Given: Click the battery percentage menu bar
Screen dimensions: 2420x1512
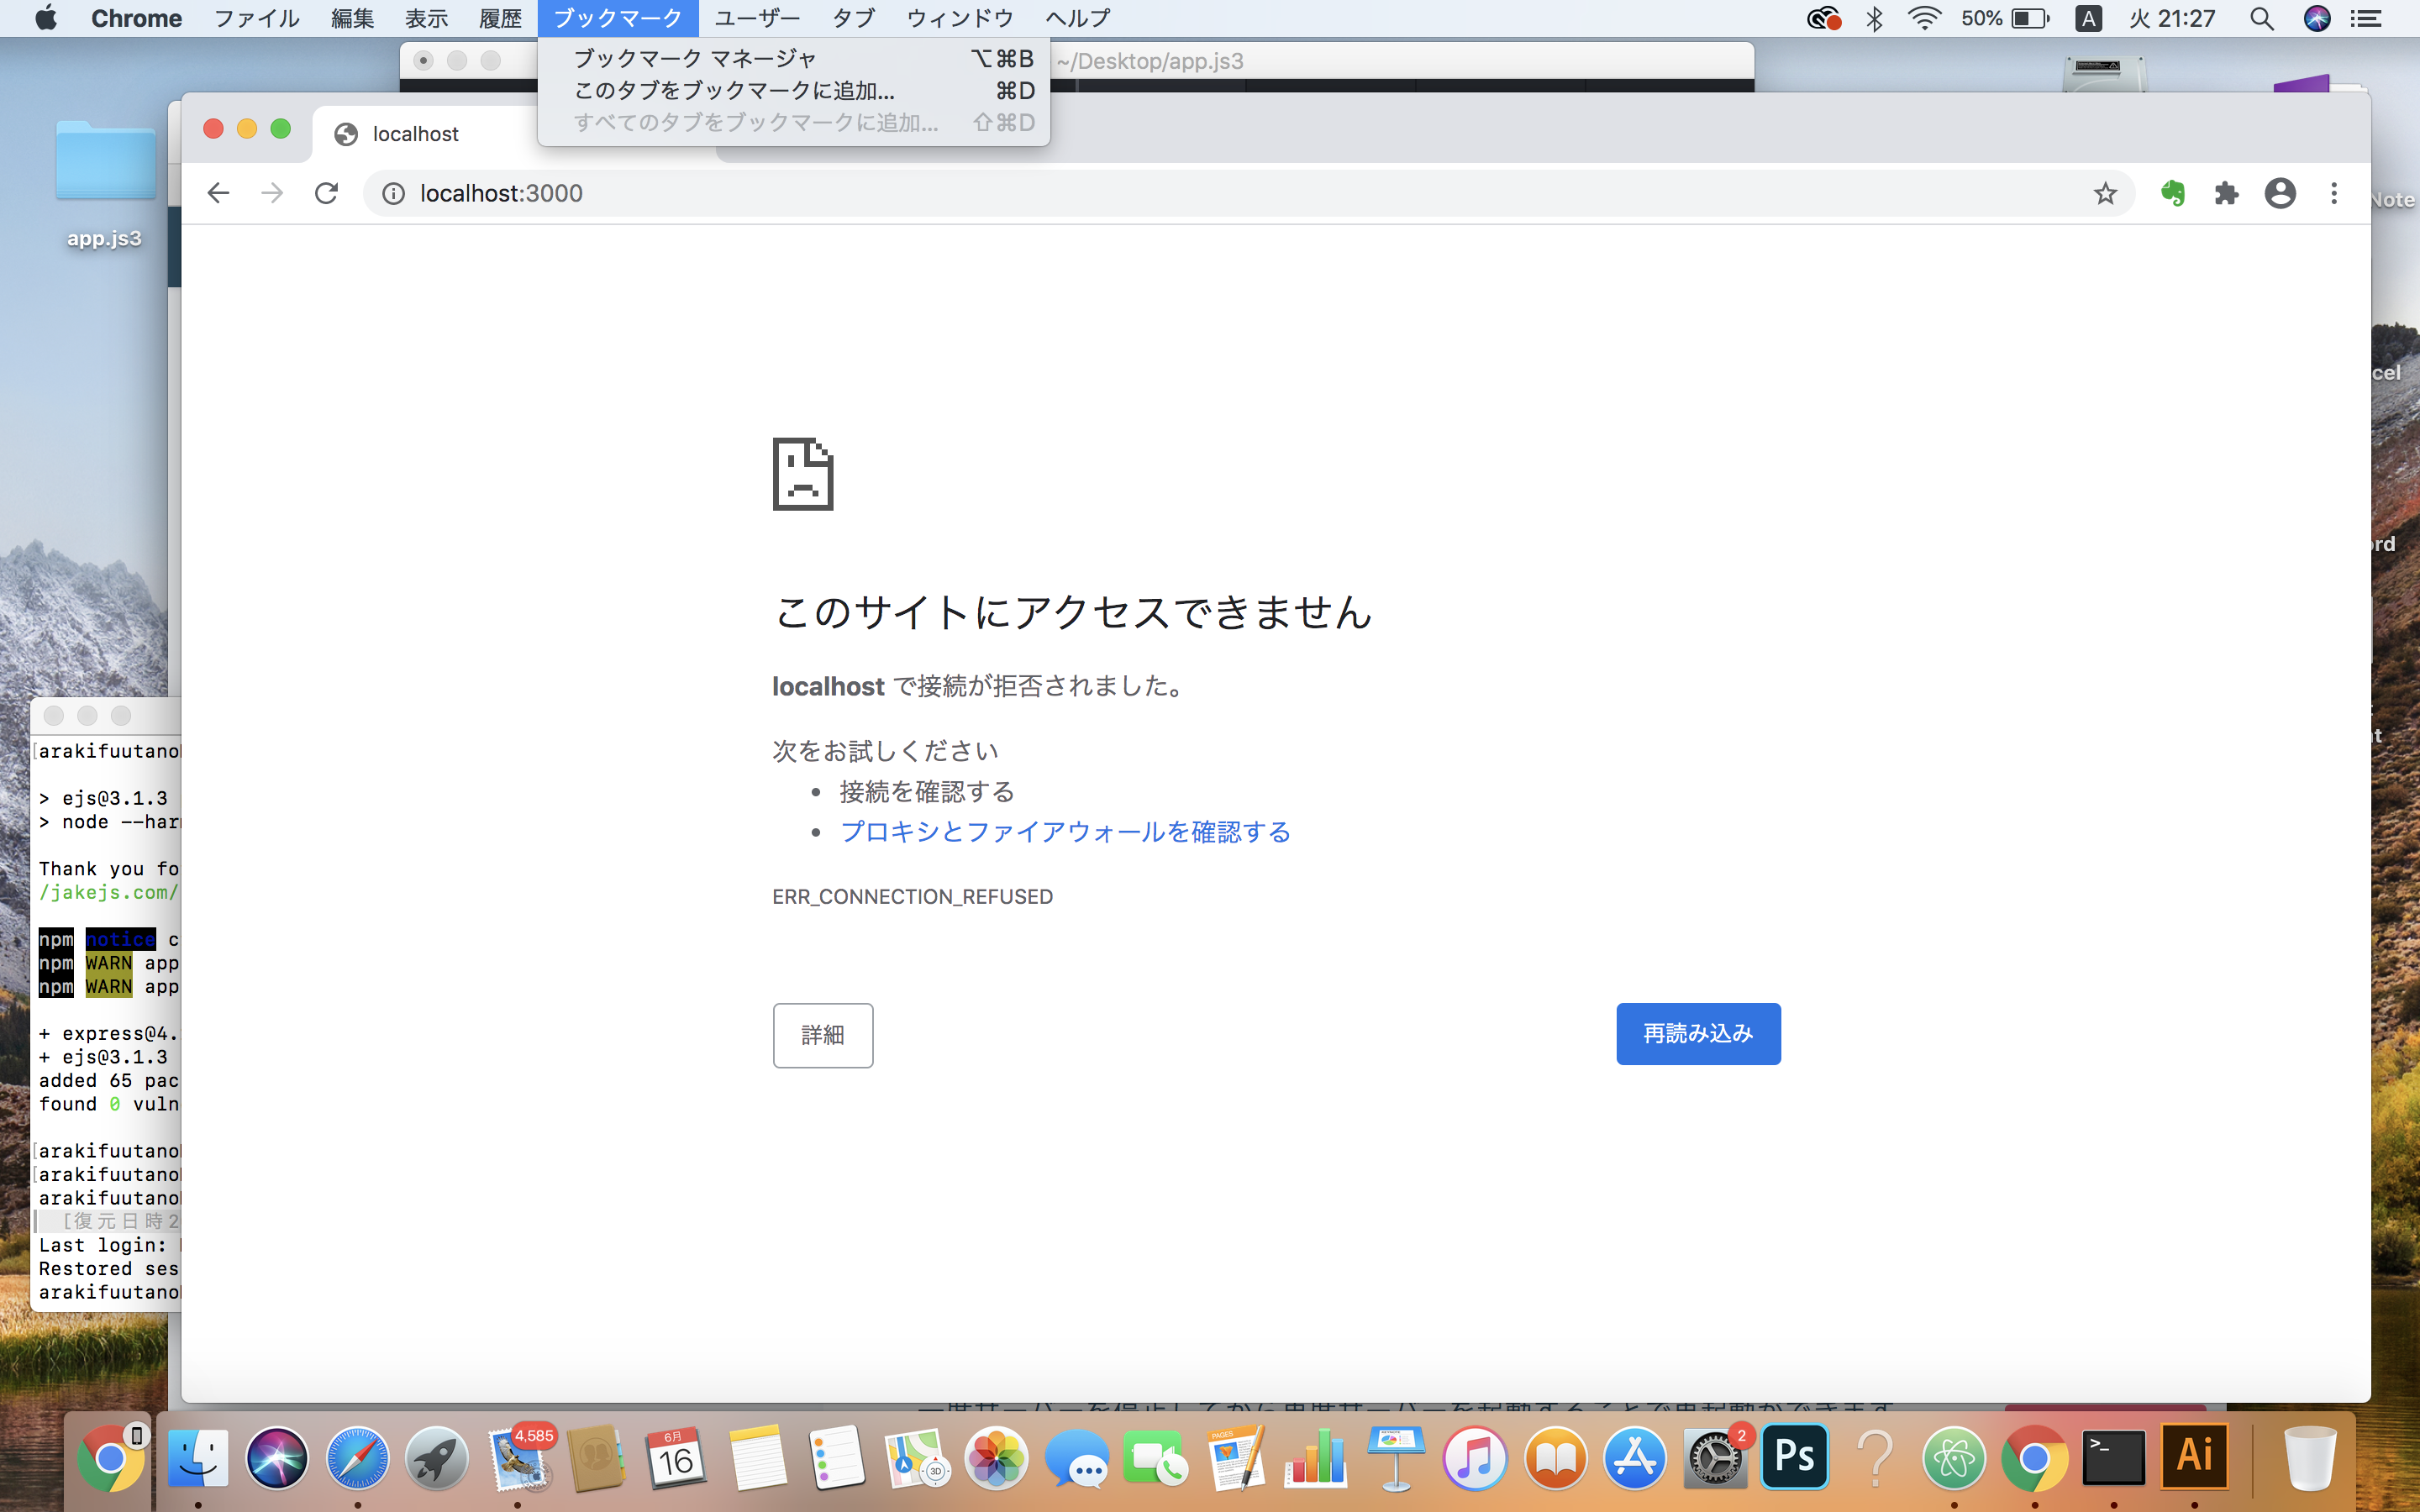Looking at the screenshot, I should click(x=2002, y=19).
